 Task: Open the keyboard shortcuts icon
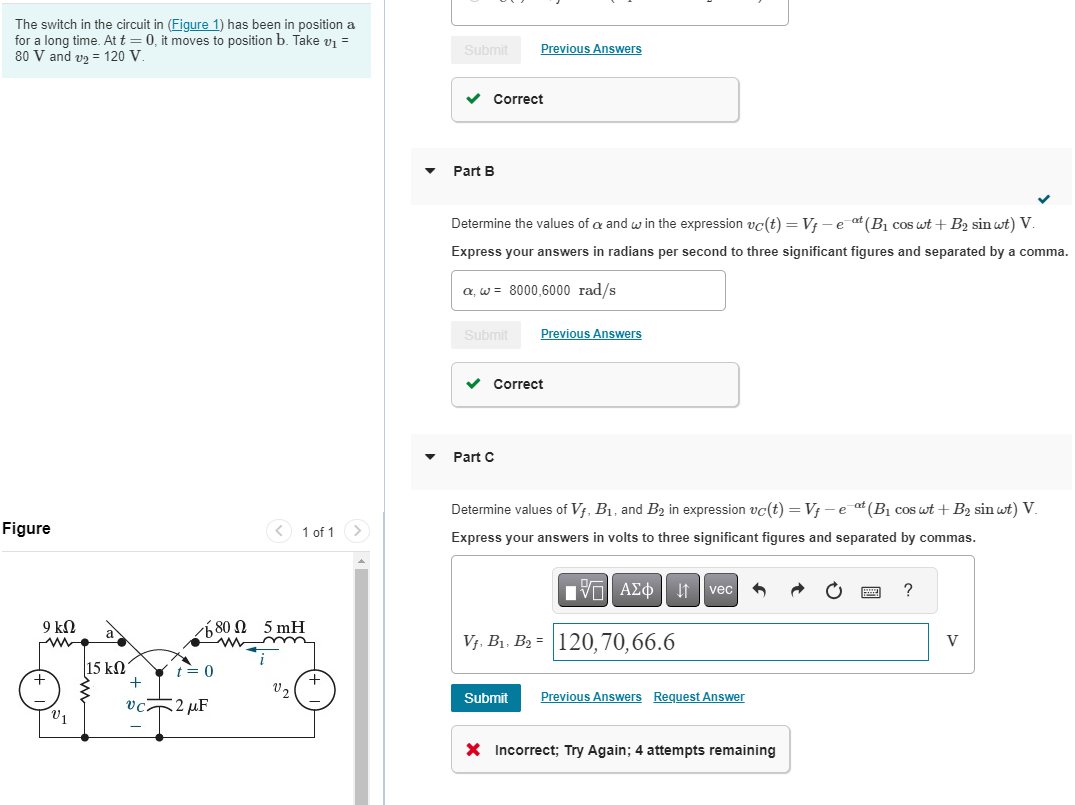pyautogui.click(x=870, y=590)
